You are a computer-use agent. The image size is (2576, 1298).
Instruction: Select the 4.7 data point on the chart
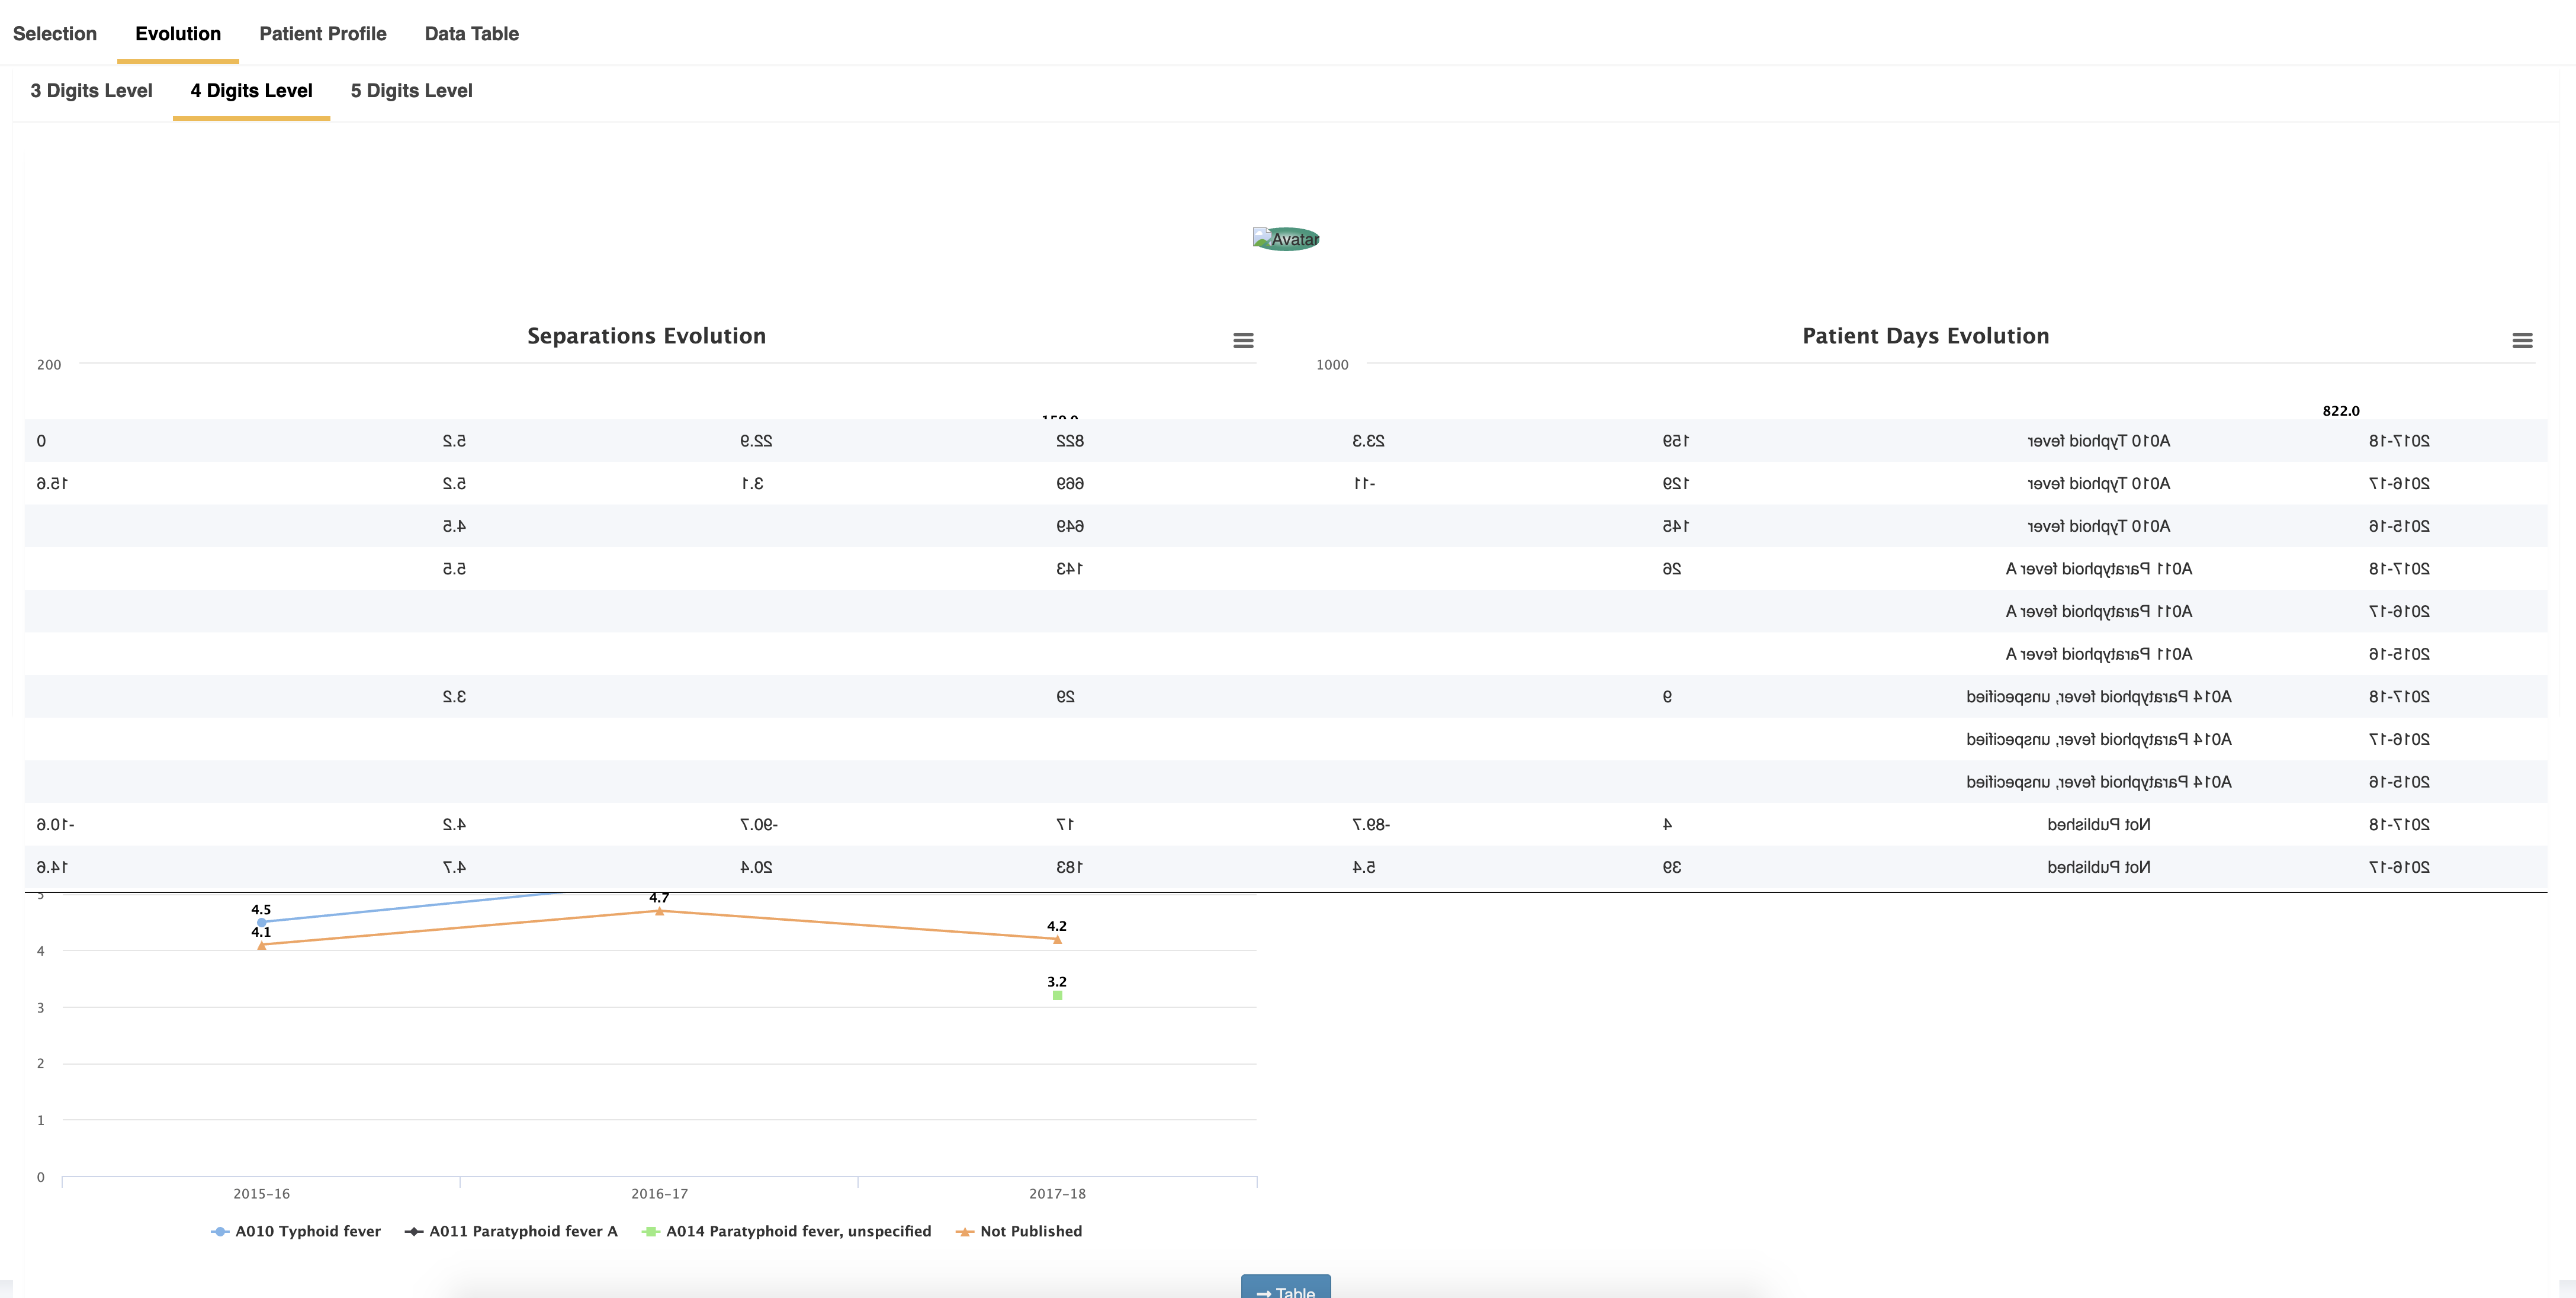coord(659,912)
